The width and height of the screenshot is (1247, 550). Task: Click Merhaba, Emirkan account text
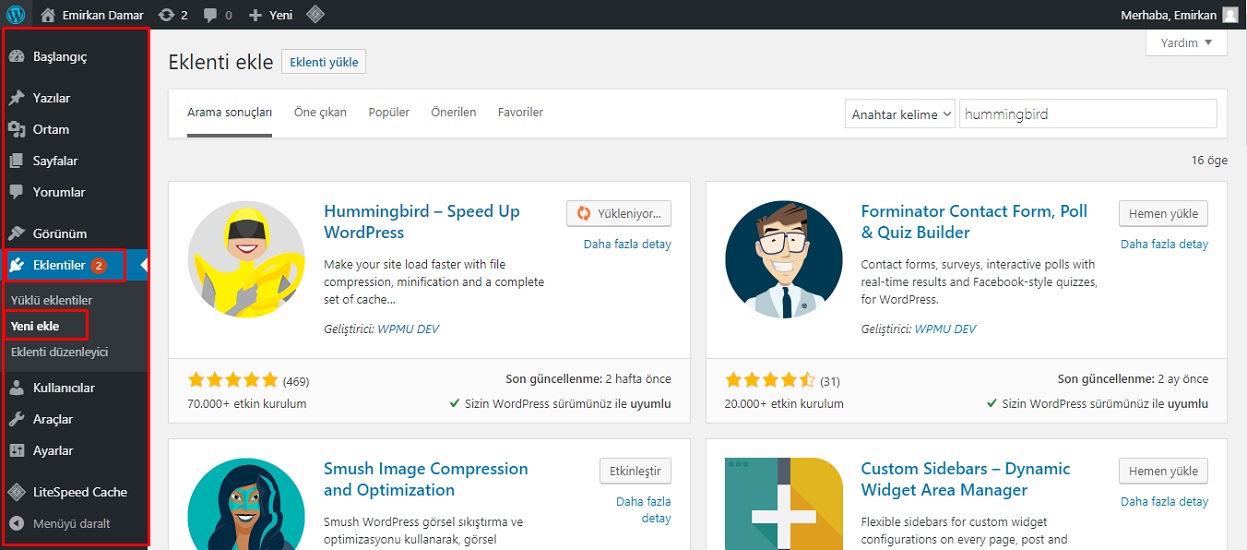1170,15
